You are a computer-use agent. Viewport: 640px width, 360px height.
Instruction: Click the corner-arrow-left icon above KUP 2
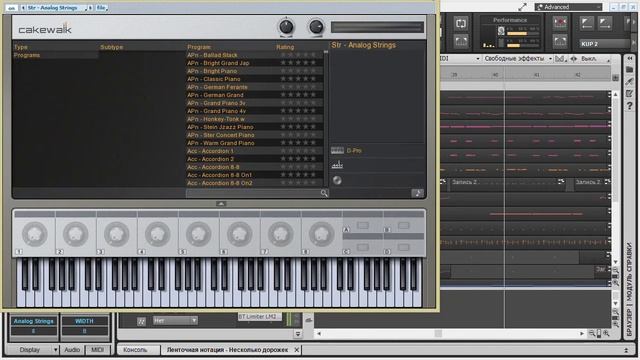coord(587,23)
